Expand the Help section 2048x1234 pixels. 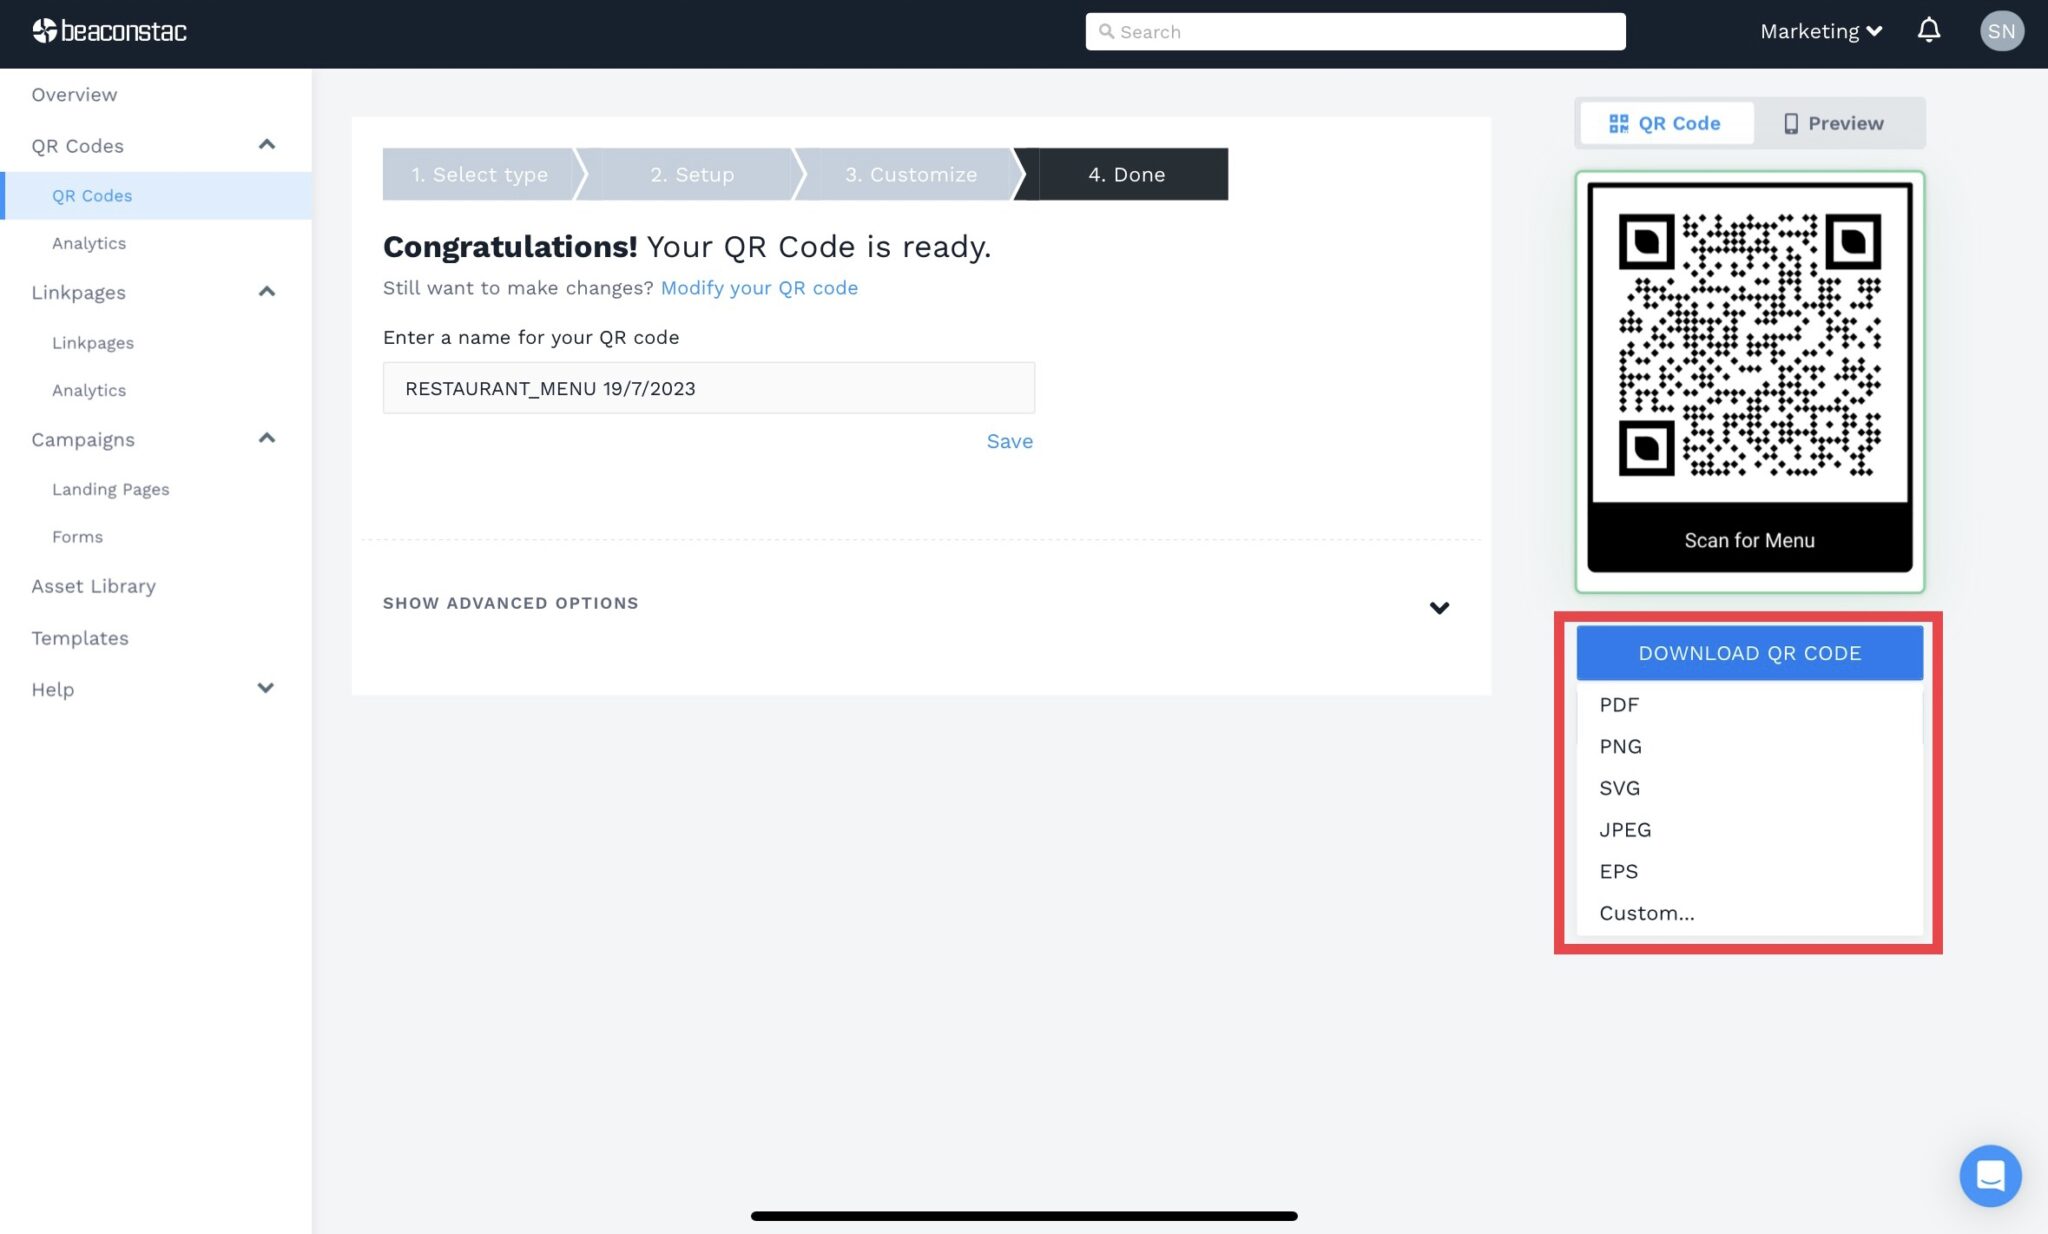coord(265,688)
